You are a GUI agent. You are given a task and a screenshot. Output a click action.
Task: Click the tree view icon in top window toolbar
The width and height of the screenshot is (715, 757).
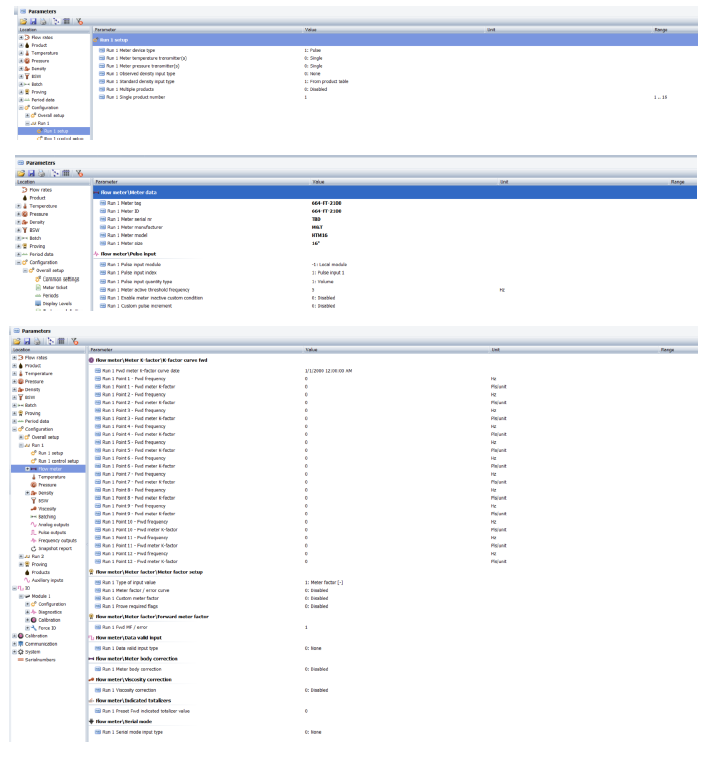tap(56, 21)
